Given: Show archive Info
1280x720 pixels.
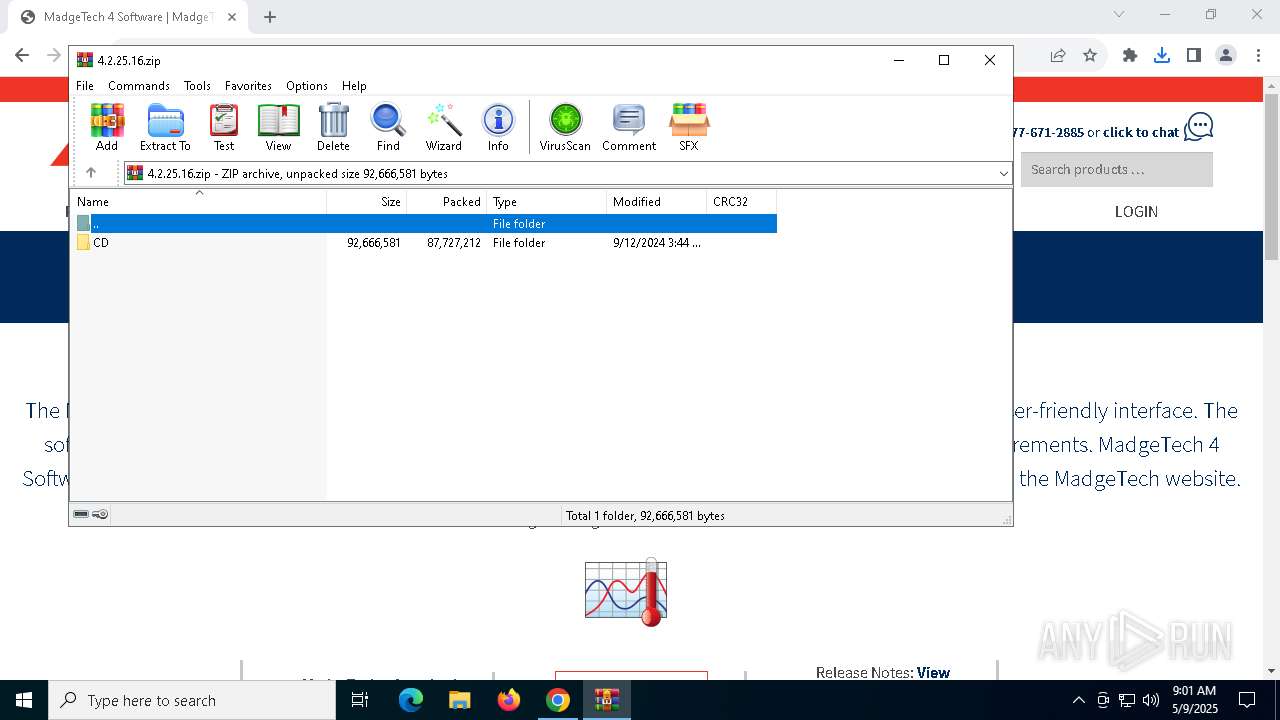Looking at the screenshot, I should coord(498,127).
